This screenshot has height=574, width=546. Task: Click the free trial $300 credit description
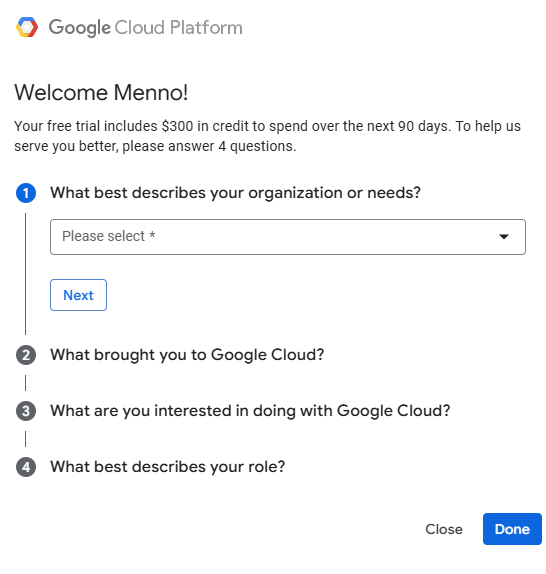pyautogui.click(x=267, y=136)
